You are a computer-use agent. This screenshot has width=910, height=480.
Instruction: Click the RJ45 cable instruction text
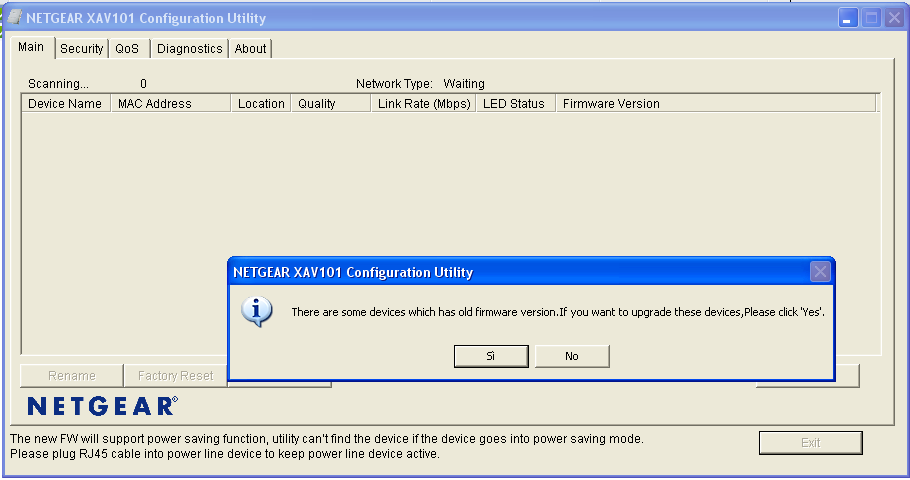(x=225, y=454)
